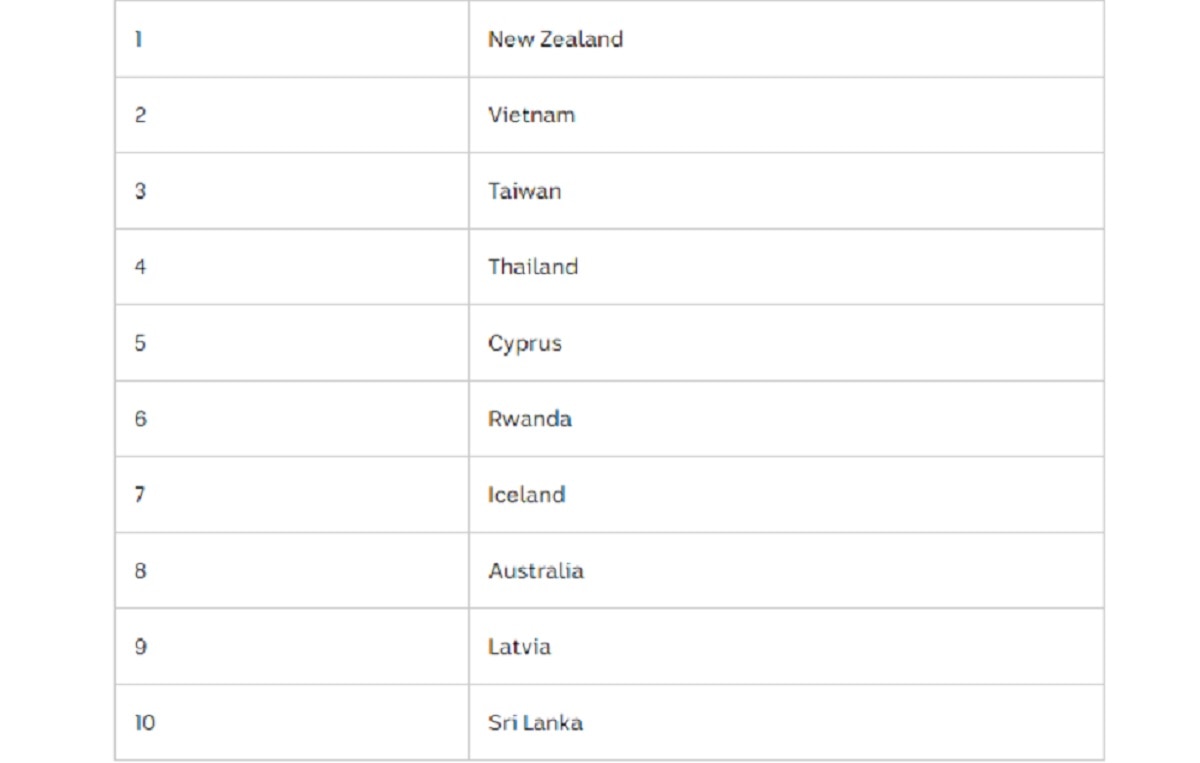Select the rank 6 cell
1200x763 pixels.
[x=140, y=419]
